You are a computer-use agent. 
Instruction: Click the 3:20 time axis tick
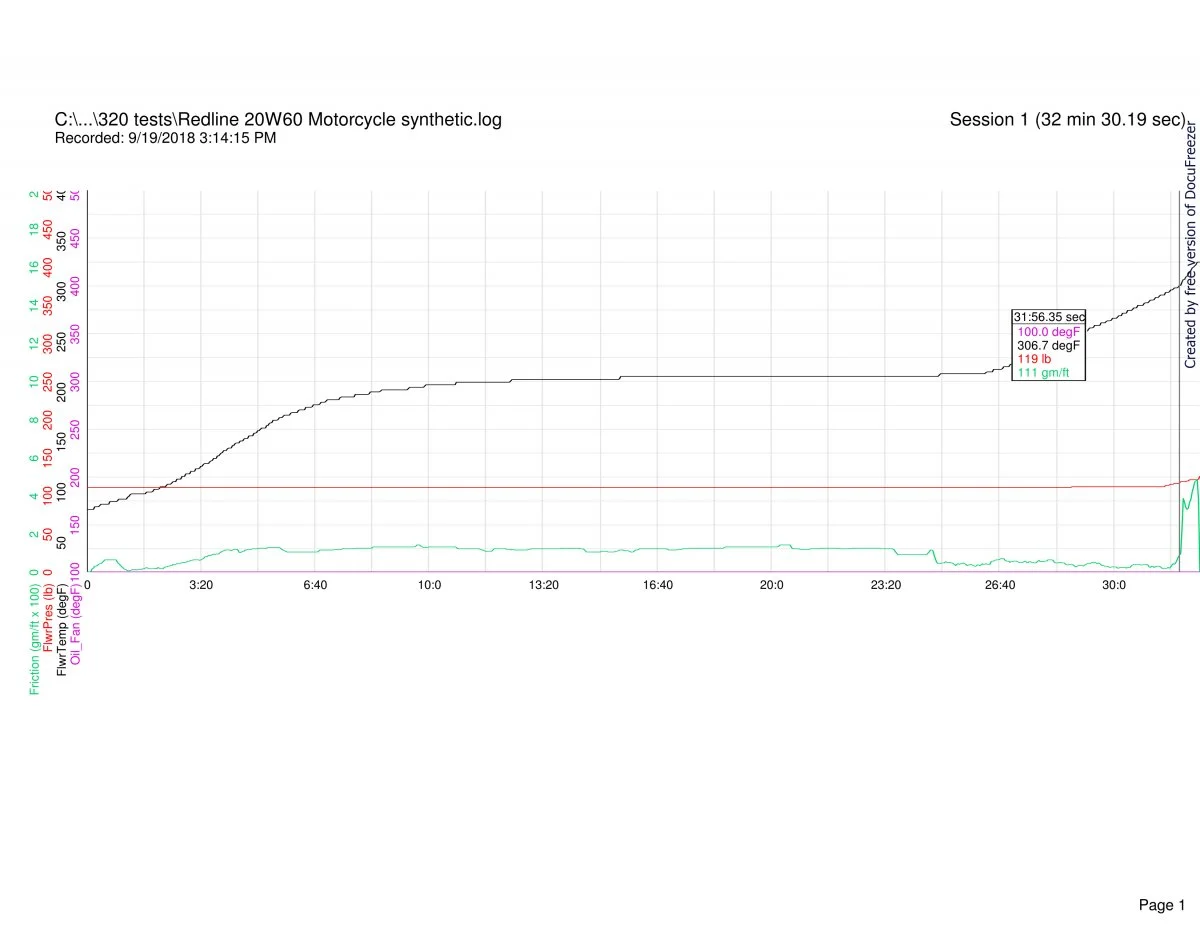[201, 585]
